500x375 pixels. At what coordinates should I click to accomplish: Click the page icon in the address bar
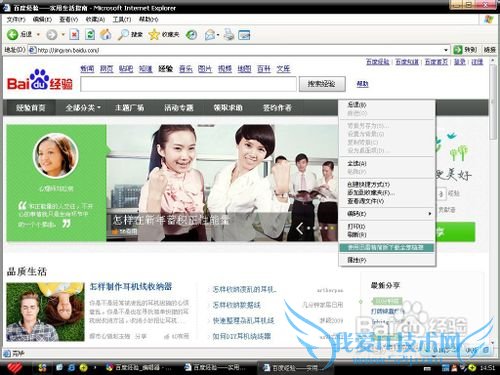point(32,50)
